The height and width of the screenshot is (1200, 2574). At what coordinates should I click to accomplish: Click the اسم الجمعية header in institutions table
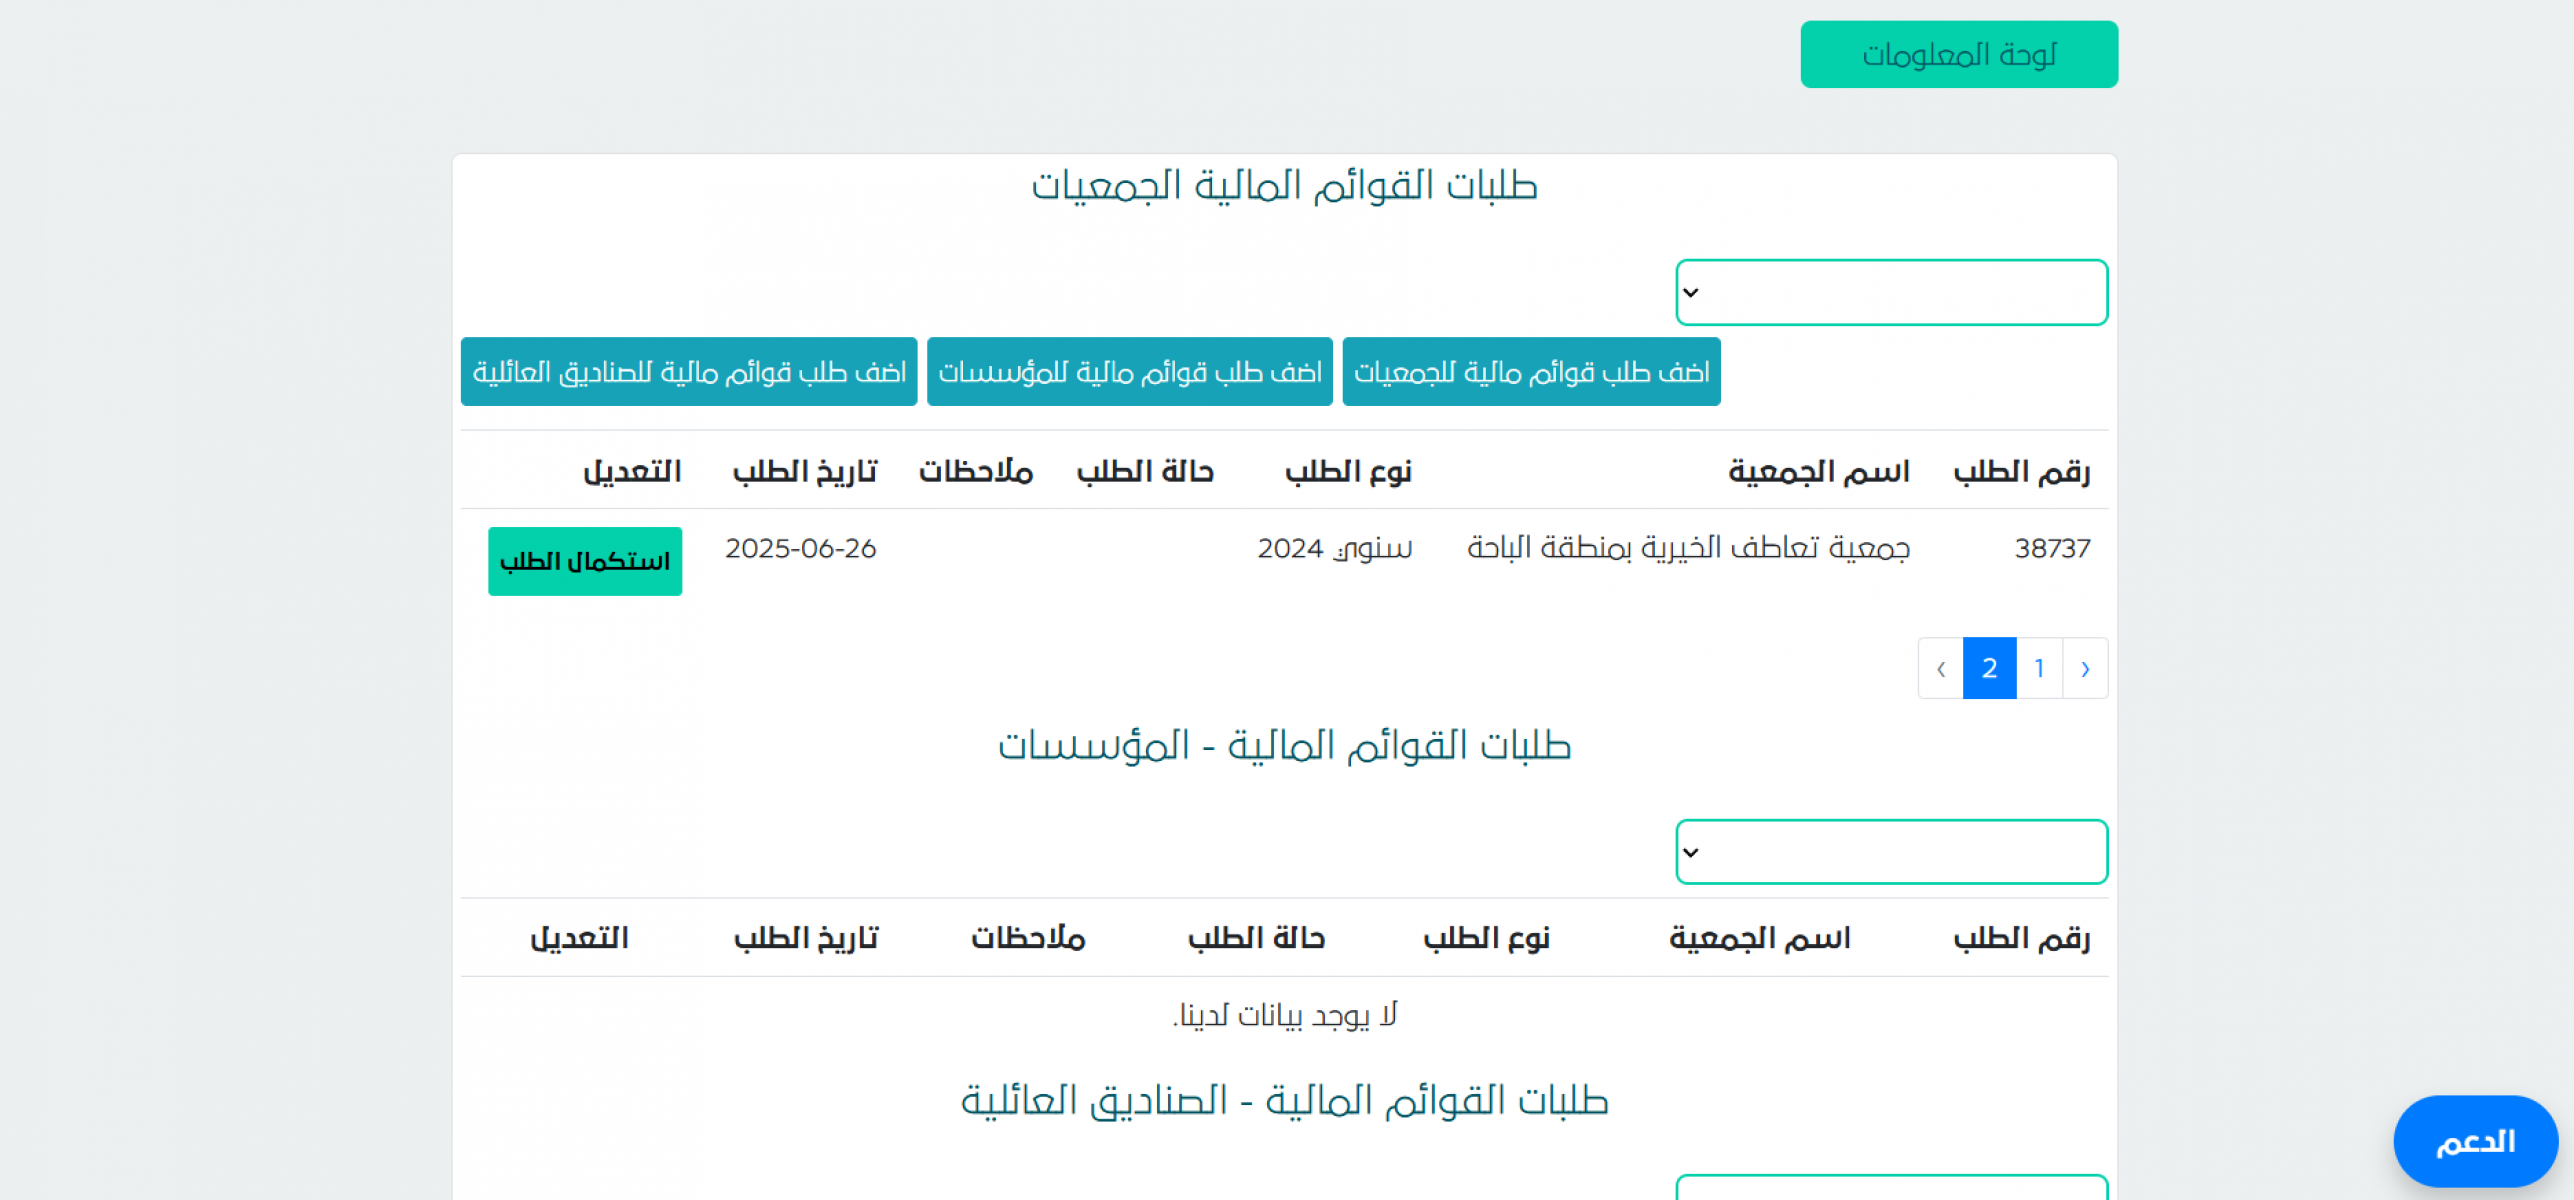pos(1759,938)
